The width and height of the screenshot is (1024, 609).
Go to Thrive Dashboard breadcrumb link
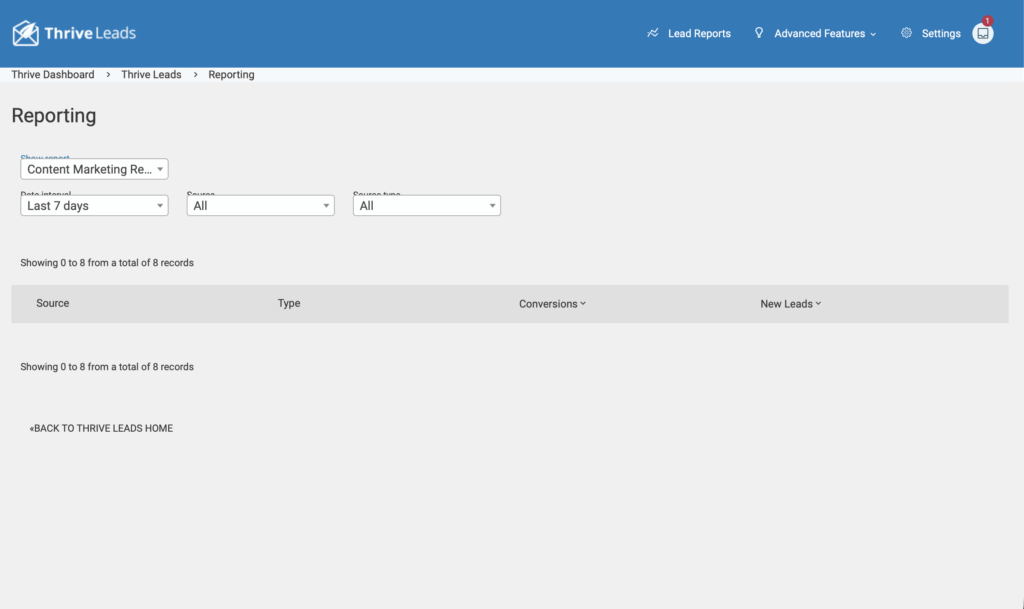click(x=53, y=75)
